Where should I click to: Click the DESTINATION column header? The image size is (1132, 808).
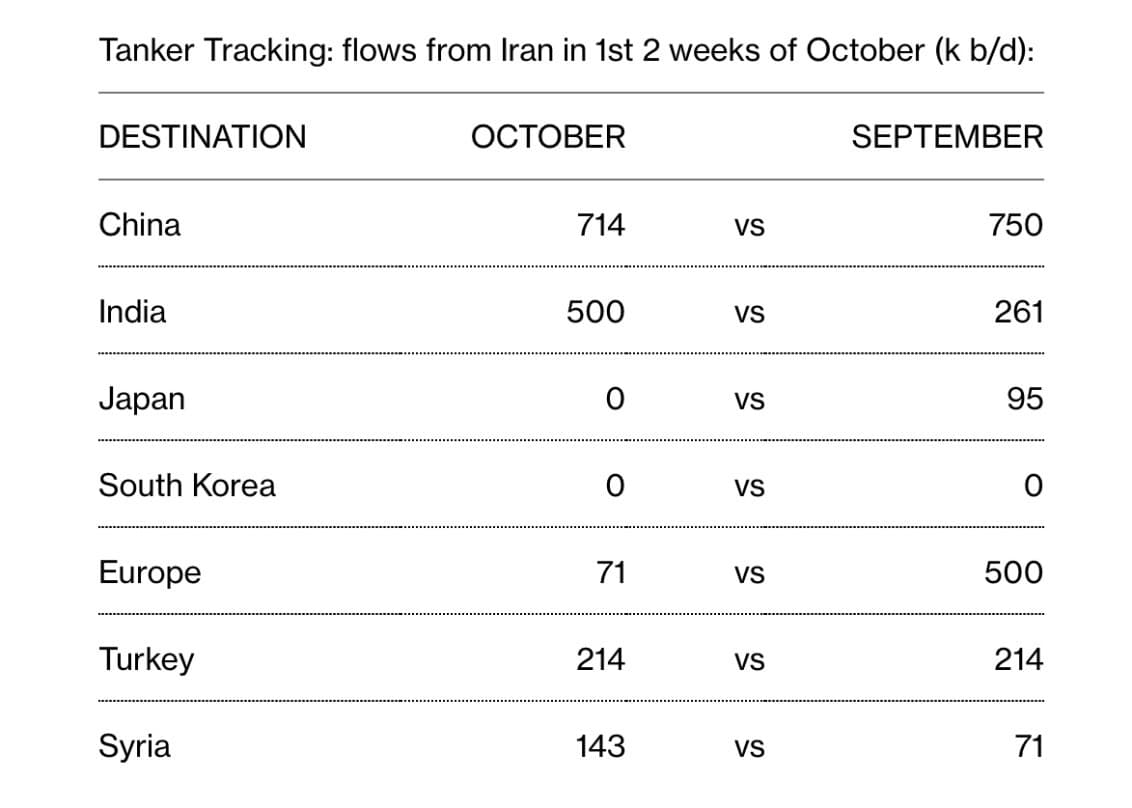click(x=202, y=137)
